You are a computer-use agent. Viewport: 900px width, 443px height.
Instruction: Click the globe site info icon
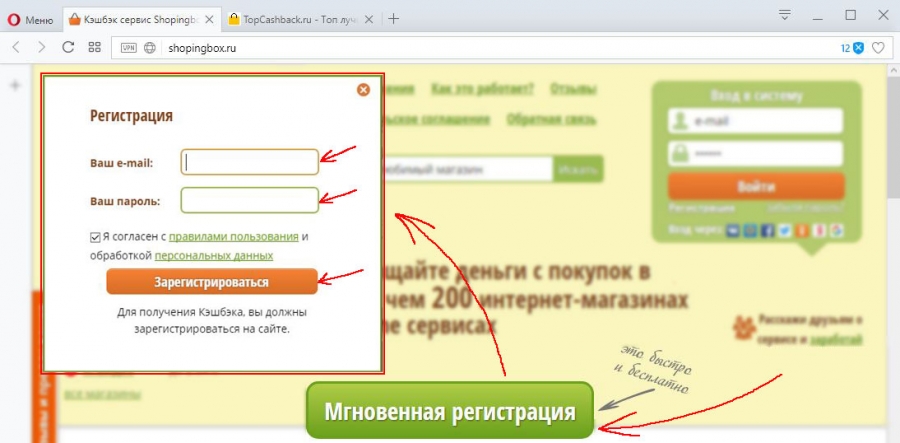point(150,48)
